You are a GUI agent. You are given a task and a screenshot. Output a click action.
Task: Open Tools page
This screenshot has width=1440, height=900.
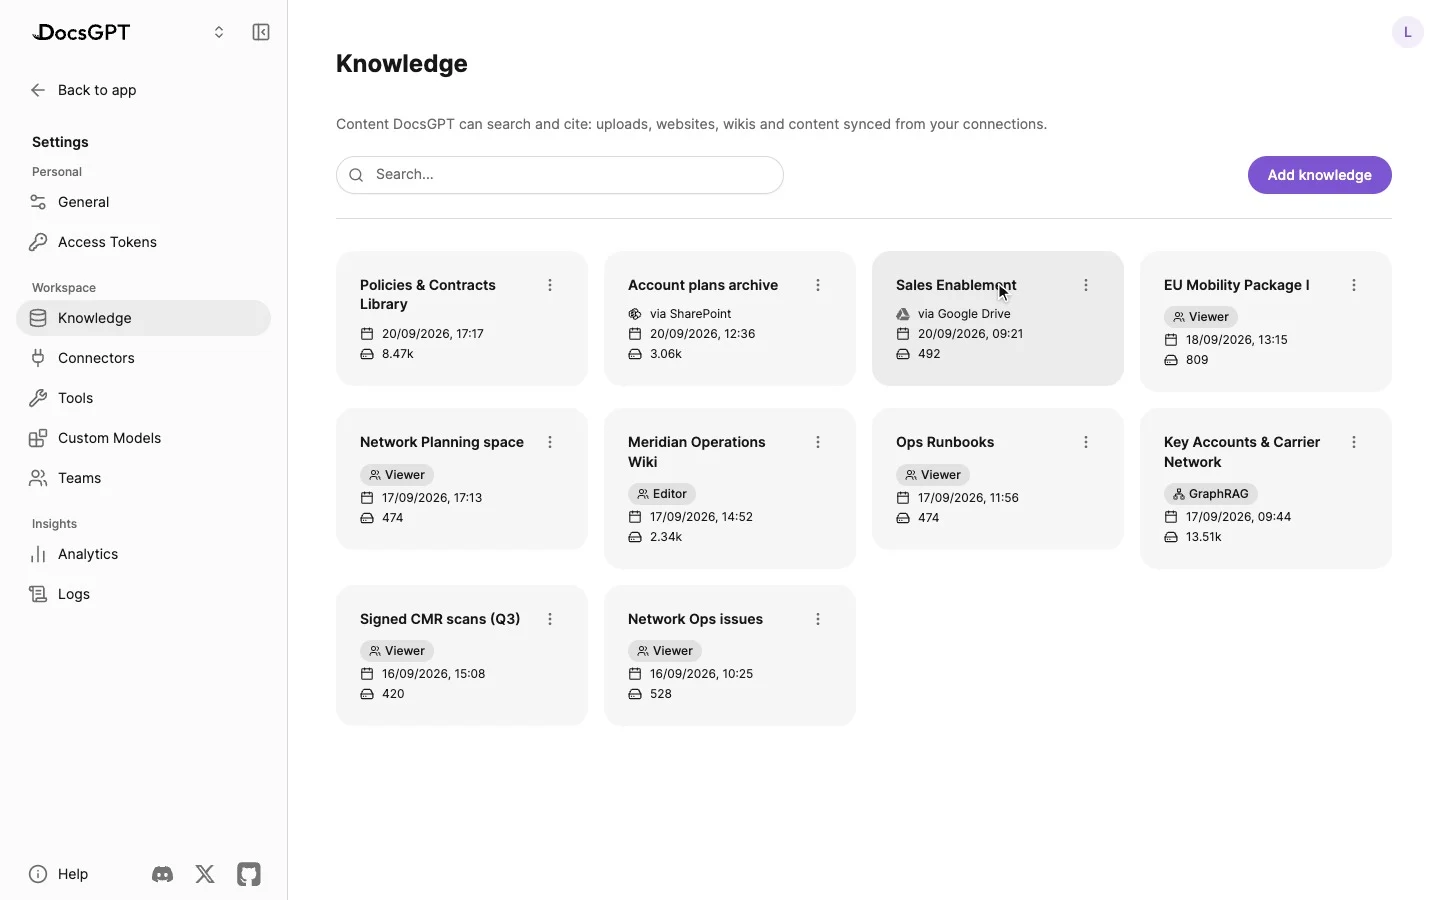pos(143,398)
